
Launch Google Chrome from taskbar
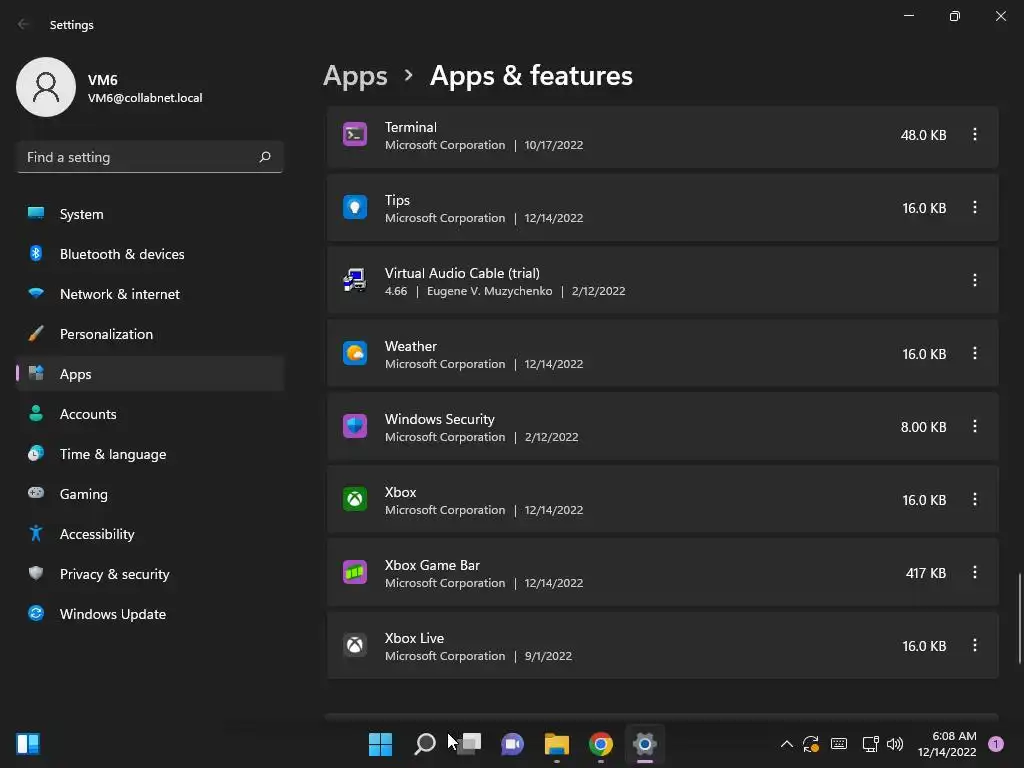tap(601, 744)
